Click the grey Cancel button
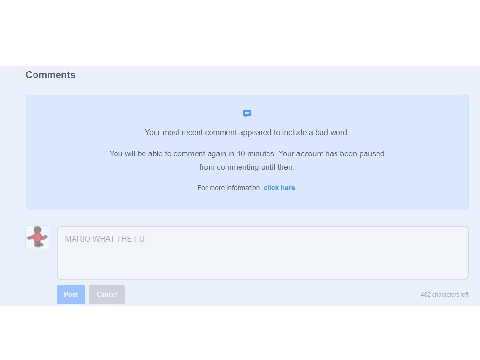 (107, 294)
